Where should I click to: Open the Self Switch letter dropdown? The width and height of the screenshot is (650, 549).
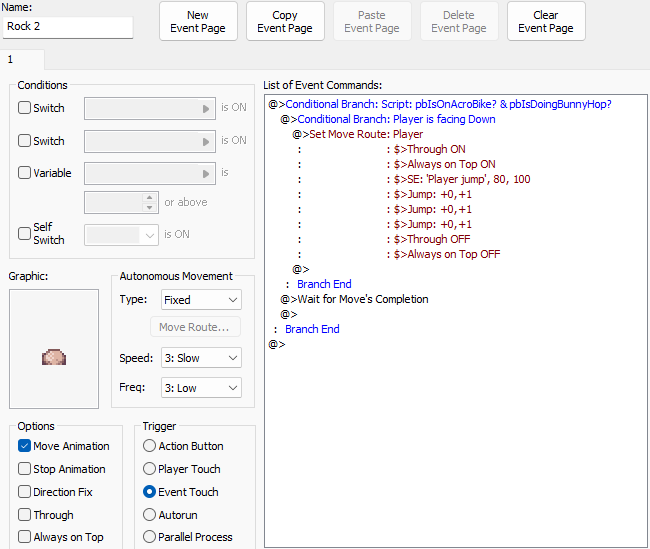pyautogui.click(x=121, y=235)
